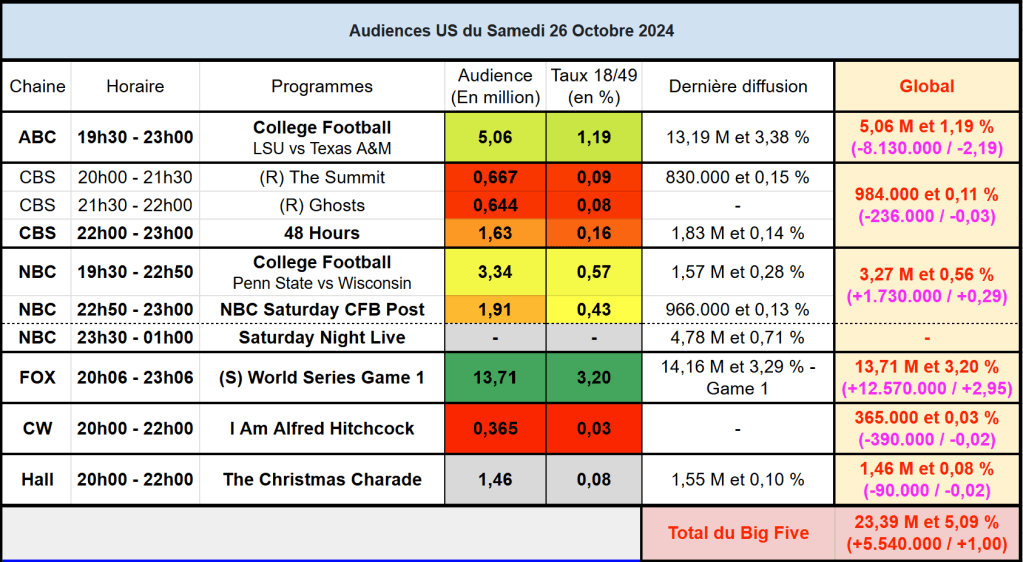The height and width of the screenshot is (562, 1023).
Task: Click the '23,39 M et 5,09 %' total cell
Action: point(927,533)
